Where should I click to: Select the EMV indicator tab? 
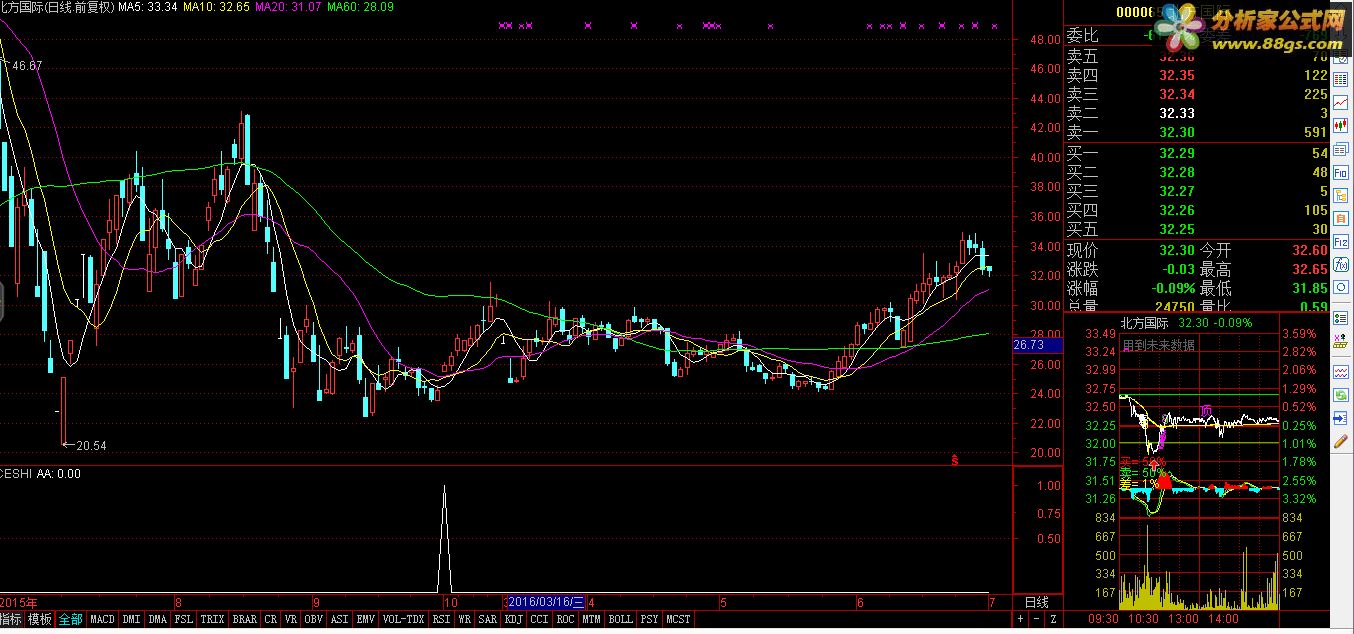coord(366,619)
